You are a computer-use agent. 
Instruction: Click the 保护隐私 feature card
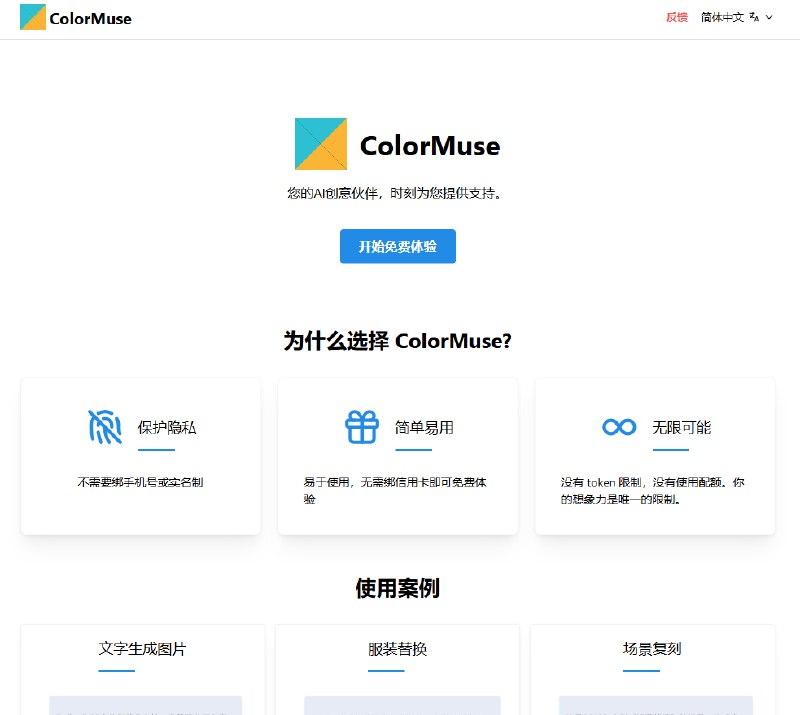(x=140, y=455)
